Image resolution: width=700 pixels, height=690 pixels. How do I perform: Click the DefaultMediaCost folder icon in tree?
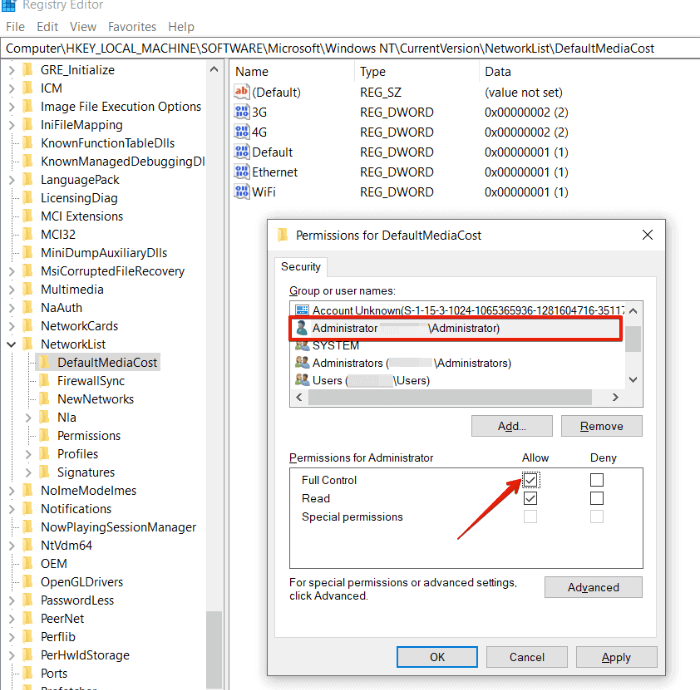point(44,362)
